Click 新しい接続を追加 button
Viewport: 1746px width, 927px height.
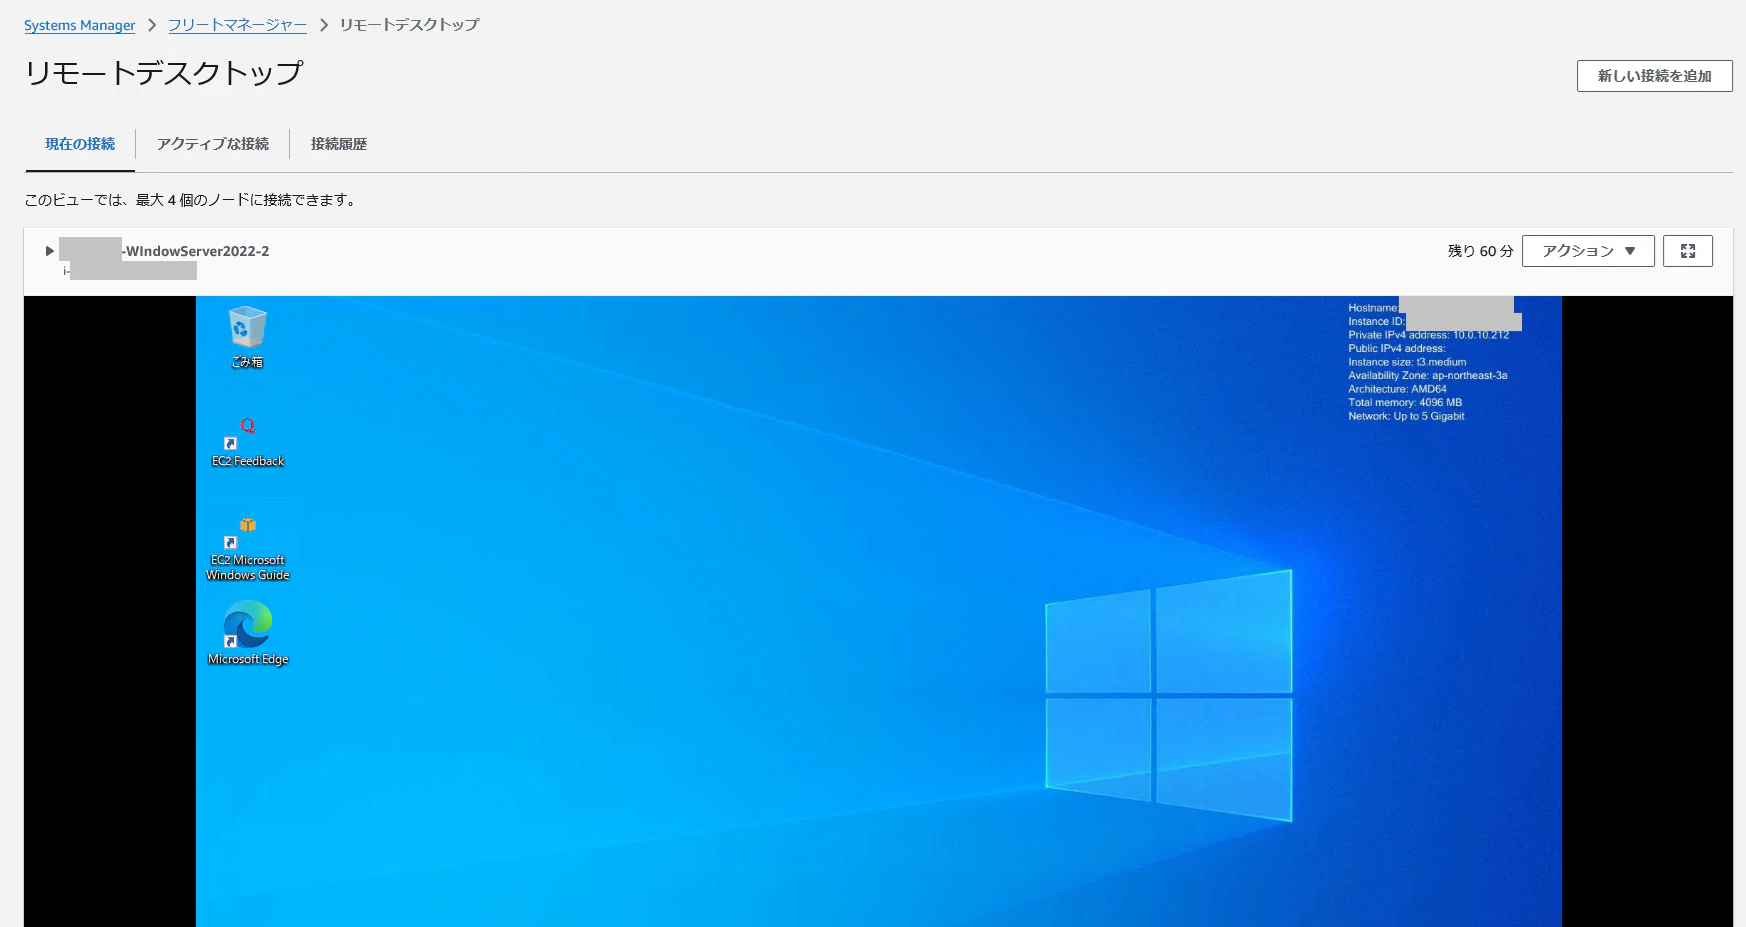click(1654, 76)
